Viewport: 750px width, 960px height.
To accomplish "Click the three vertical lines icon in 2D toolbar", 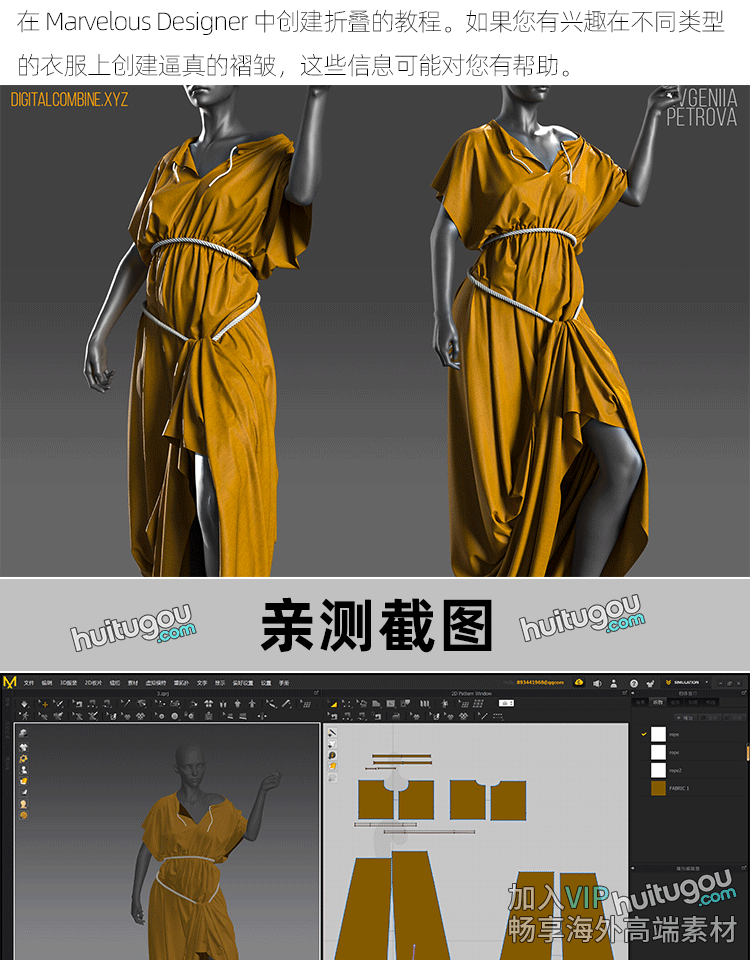I will [x=424, y=704].
